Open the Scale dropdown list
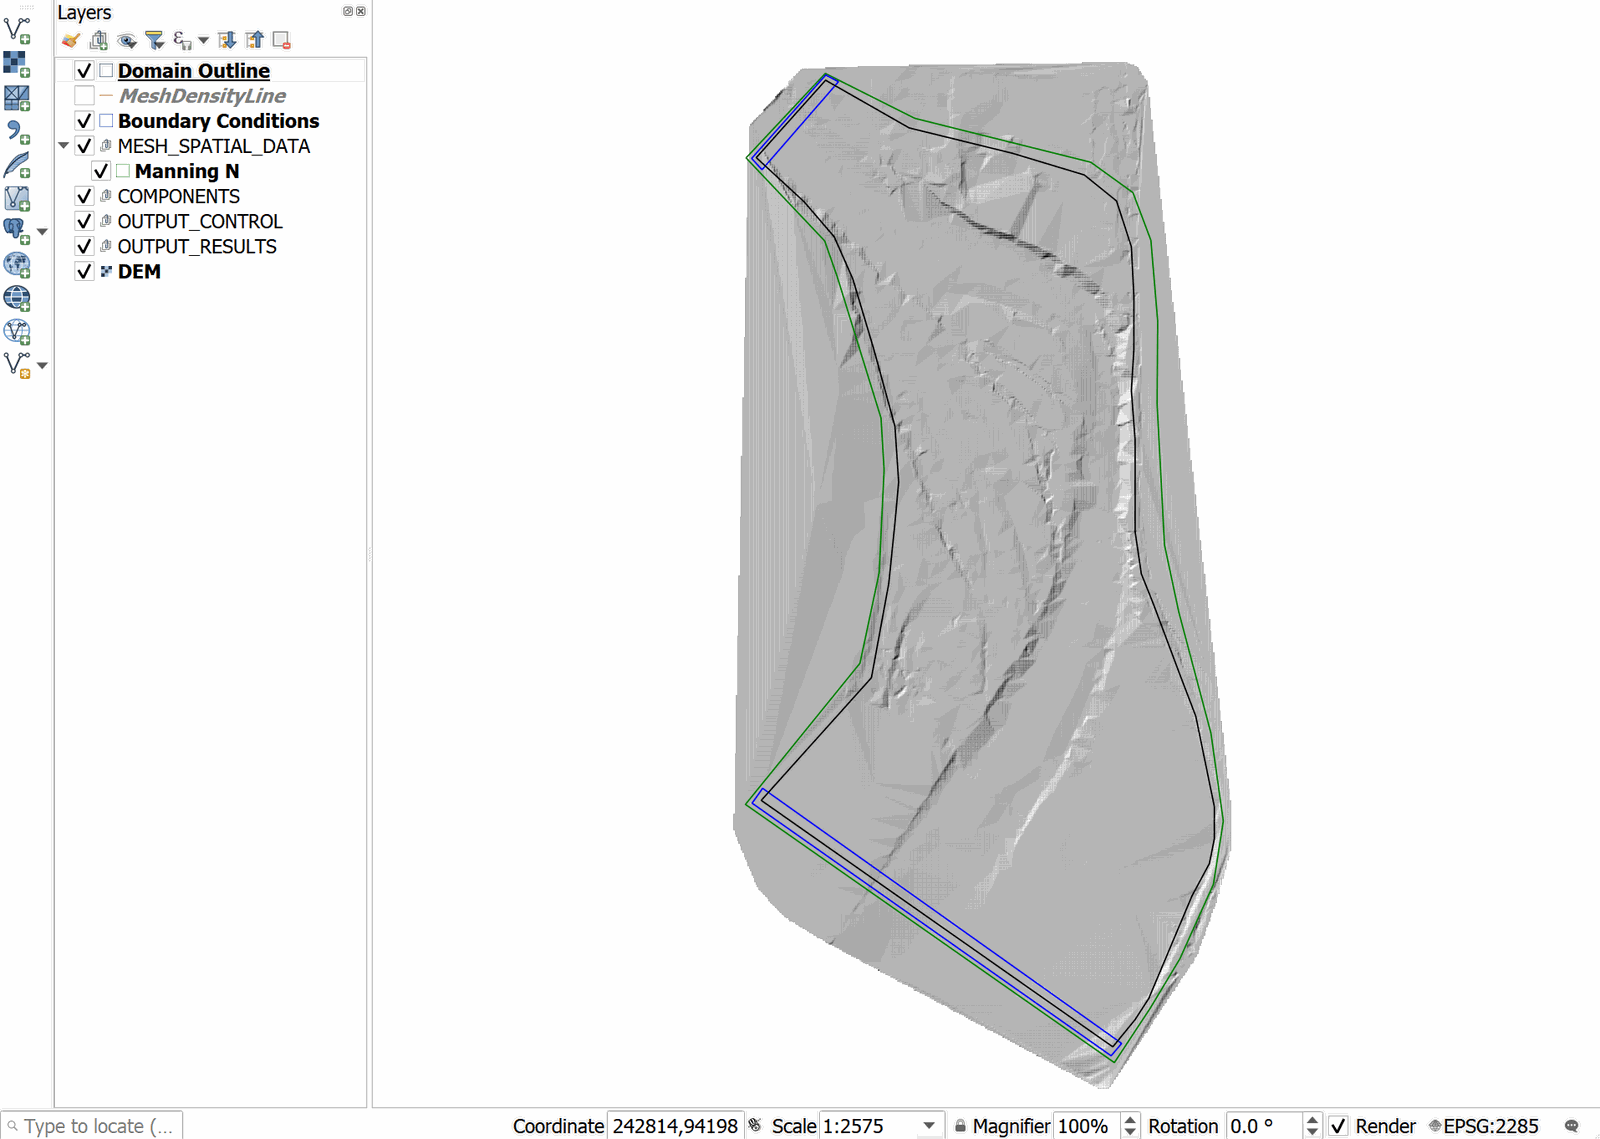The image size is (1600, 1139). [x=929, y=1126]
